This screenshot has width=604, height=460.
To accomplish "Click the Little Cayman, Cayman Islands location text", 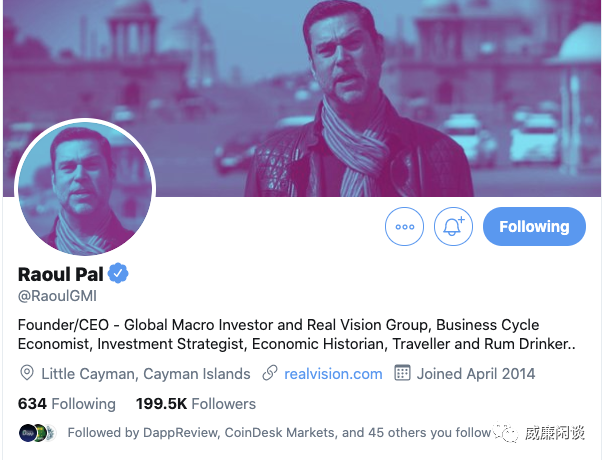I will tap(145, 373).
